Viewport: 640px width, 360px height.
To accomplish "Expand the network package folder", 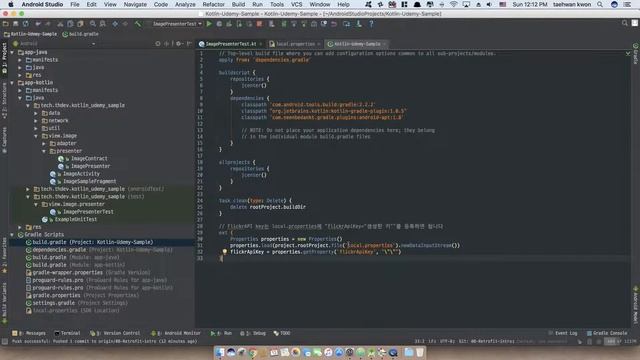I will 36,121.
